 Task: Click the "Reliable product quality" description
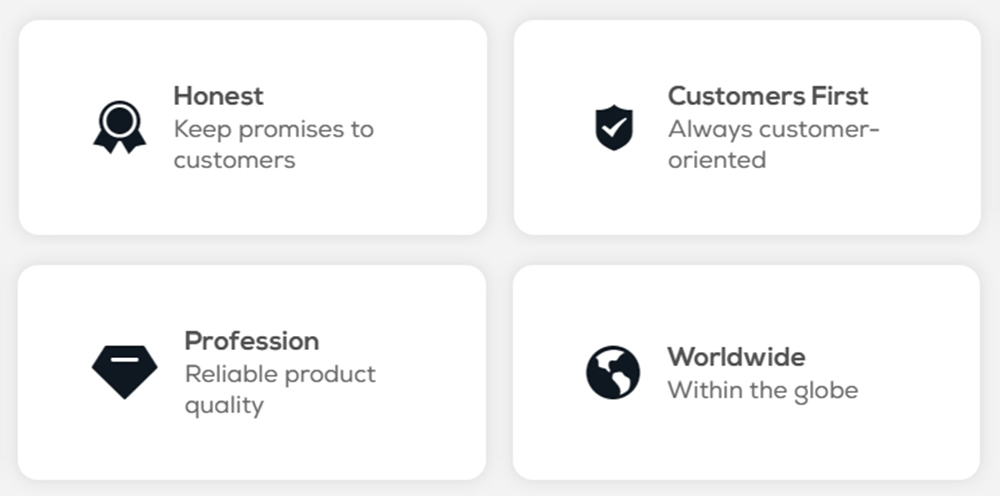(280, 389)
